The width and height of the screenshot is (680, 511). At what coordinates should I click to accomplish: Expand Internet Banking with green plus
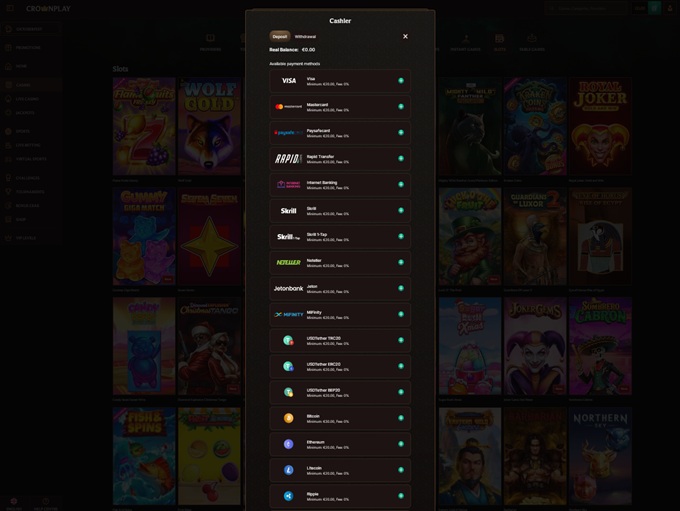click(401, 184)
